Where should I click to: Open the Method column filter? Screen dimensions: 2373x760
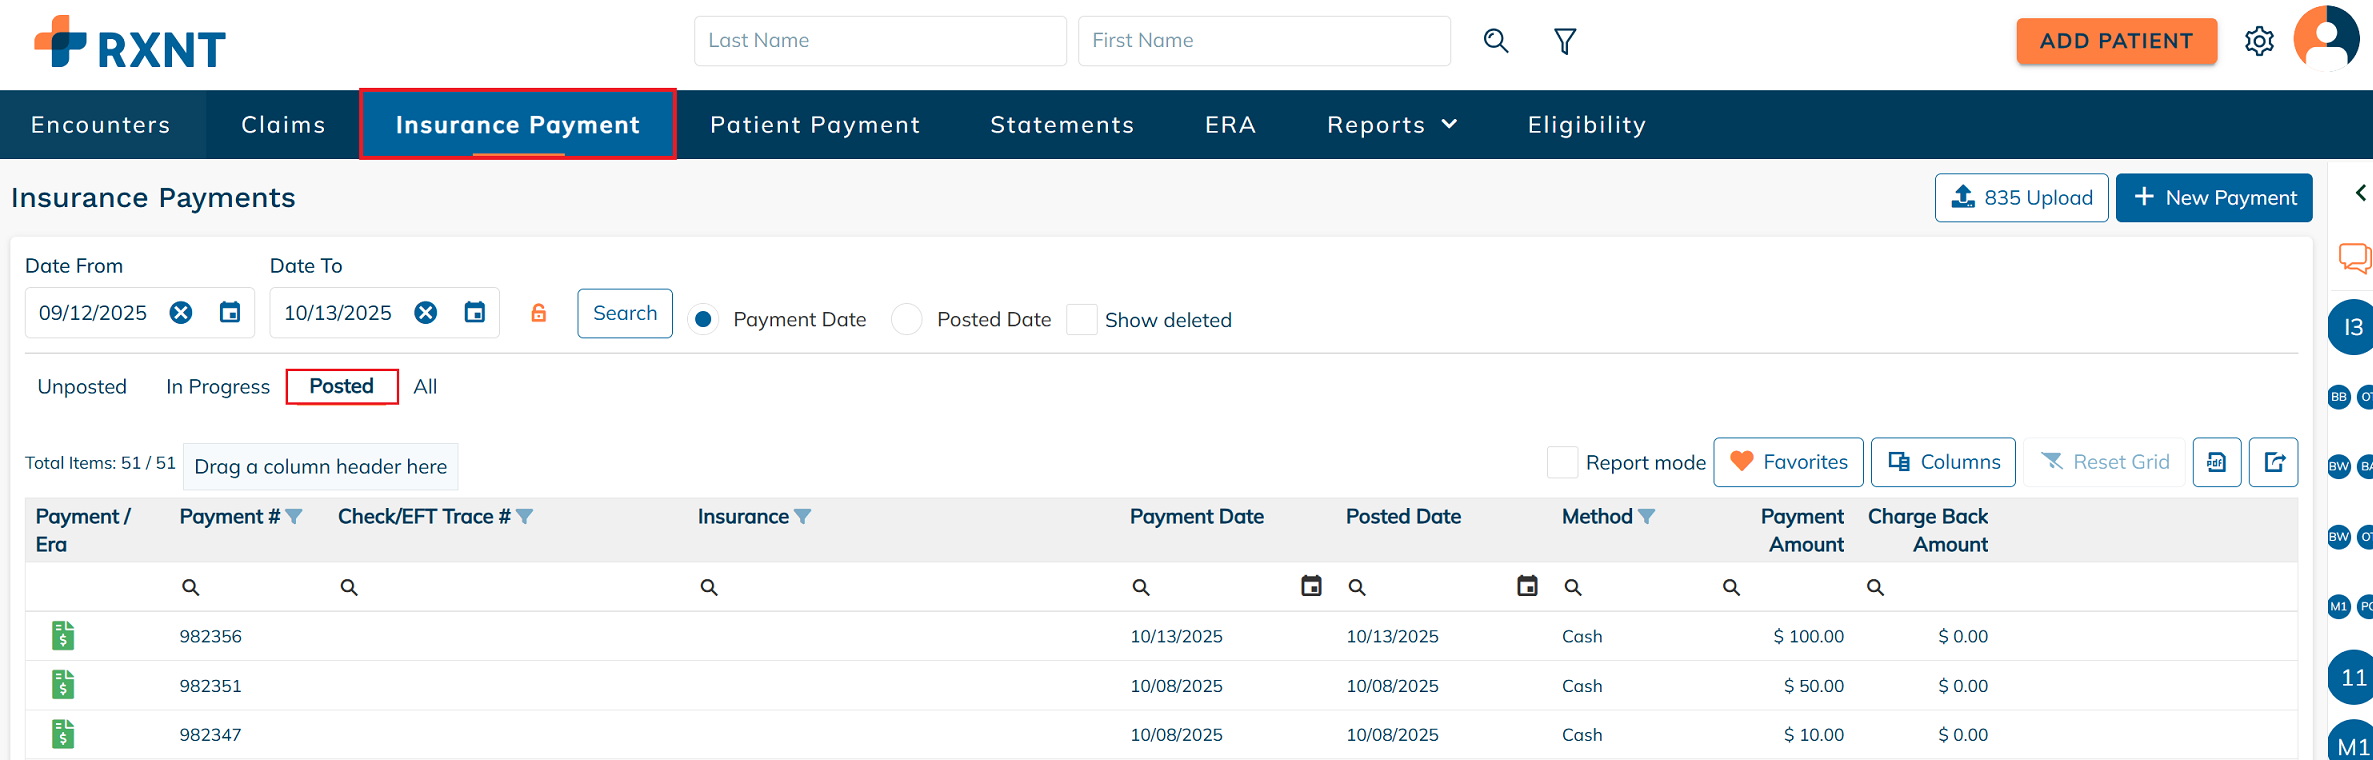(1647, 517)
